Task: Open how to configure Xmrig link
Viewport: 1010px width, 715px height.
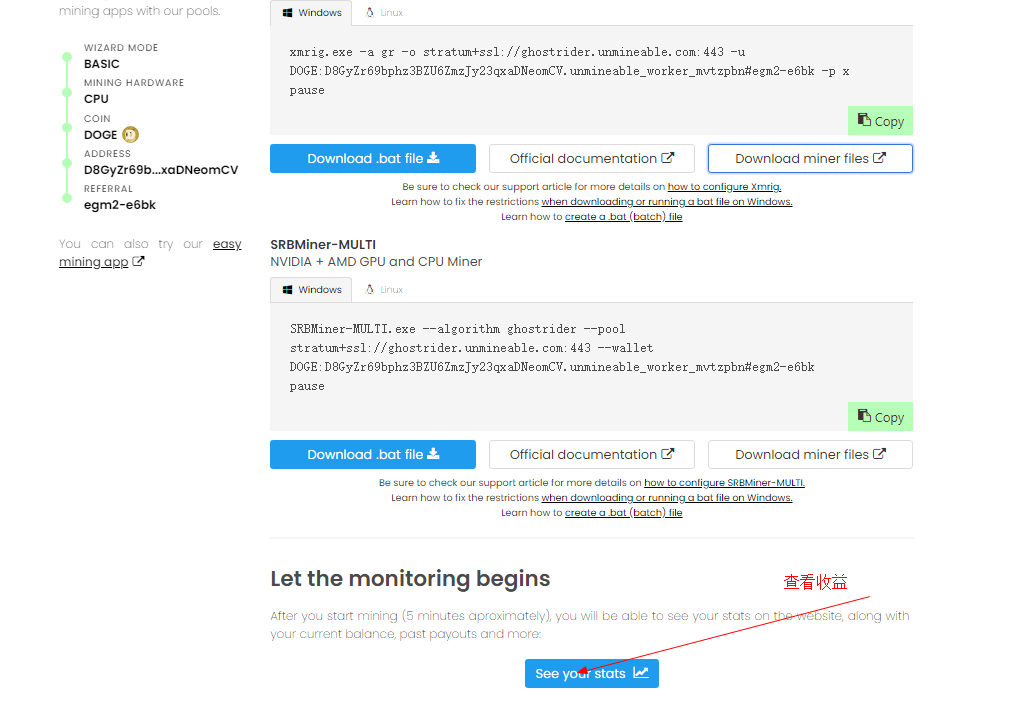Action: 724,187
